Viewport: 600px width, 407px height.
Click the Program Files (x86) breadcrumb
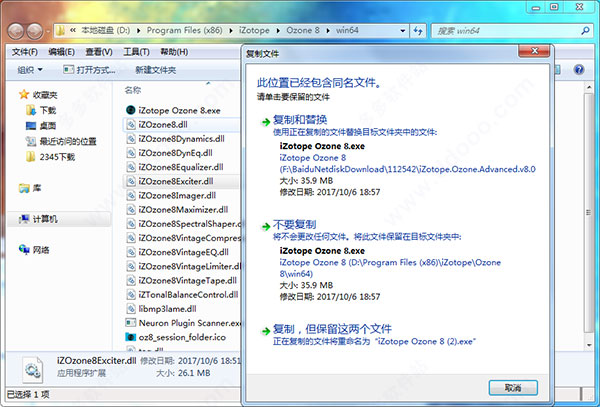point(184,30)
